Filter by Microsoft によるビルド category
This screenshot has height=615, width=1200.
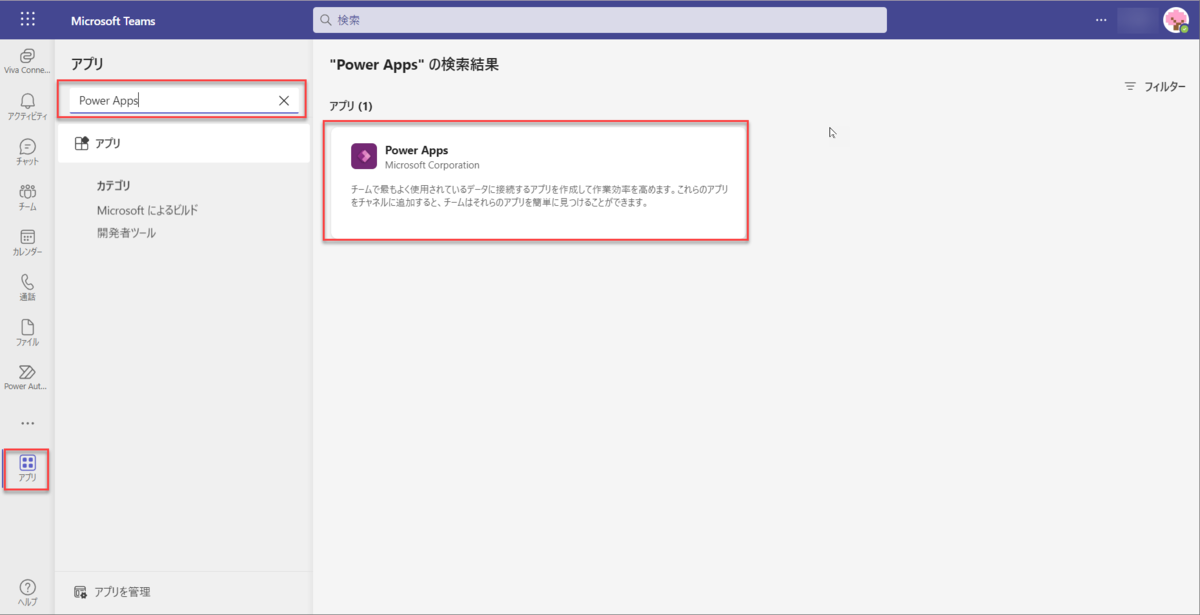[147, 210]
